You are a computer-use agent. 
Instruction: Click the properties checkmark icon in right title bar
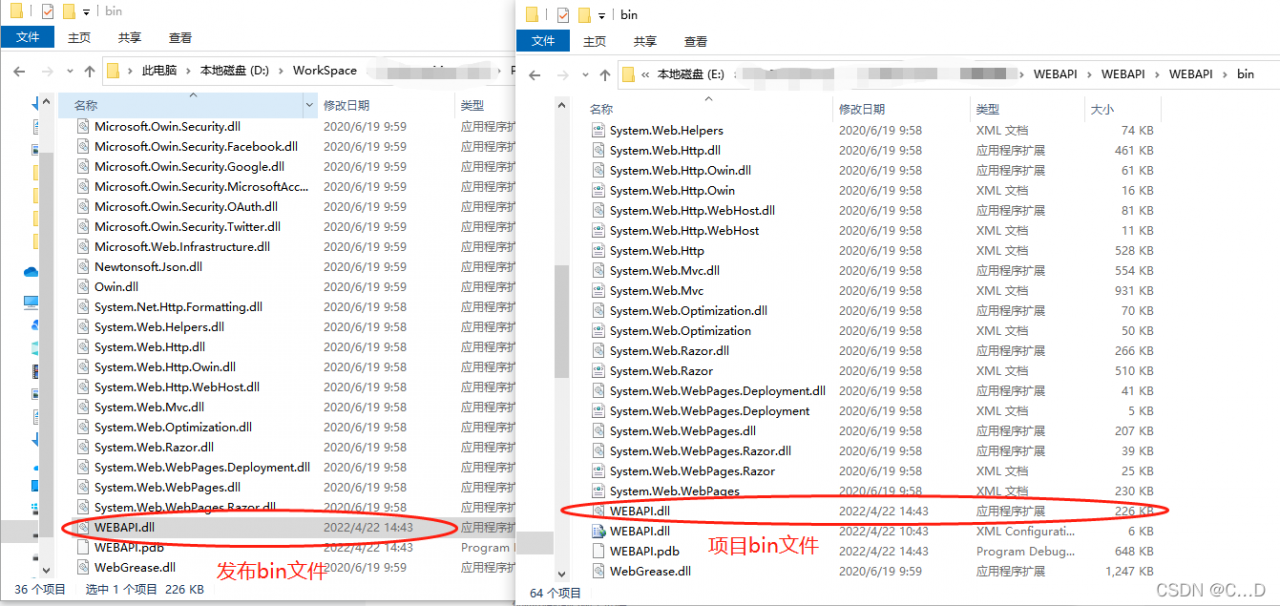pyautogui.click(x=562, y=15)
